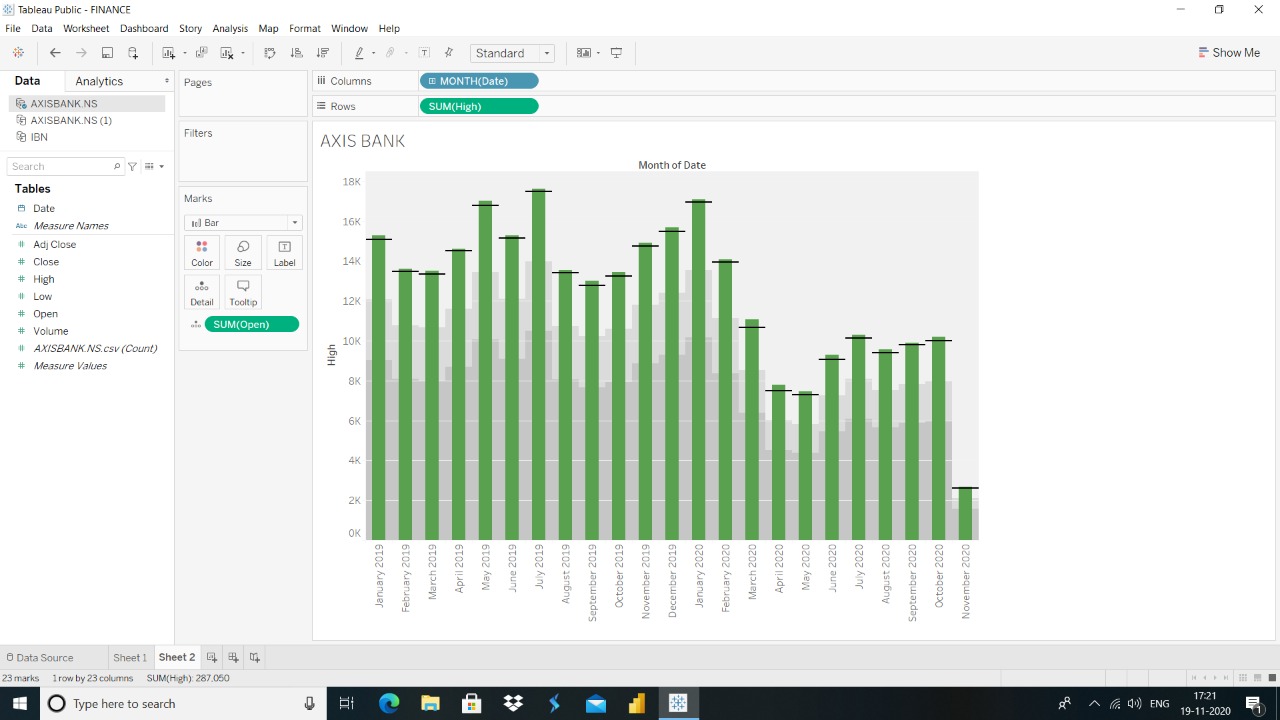
Task: Click the Tableau start page logo icon
Action: (18, 53)
